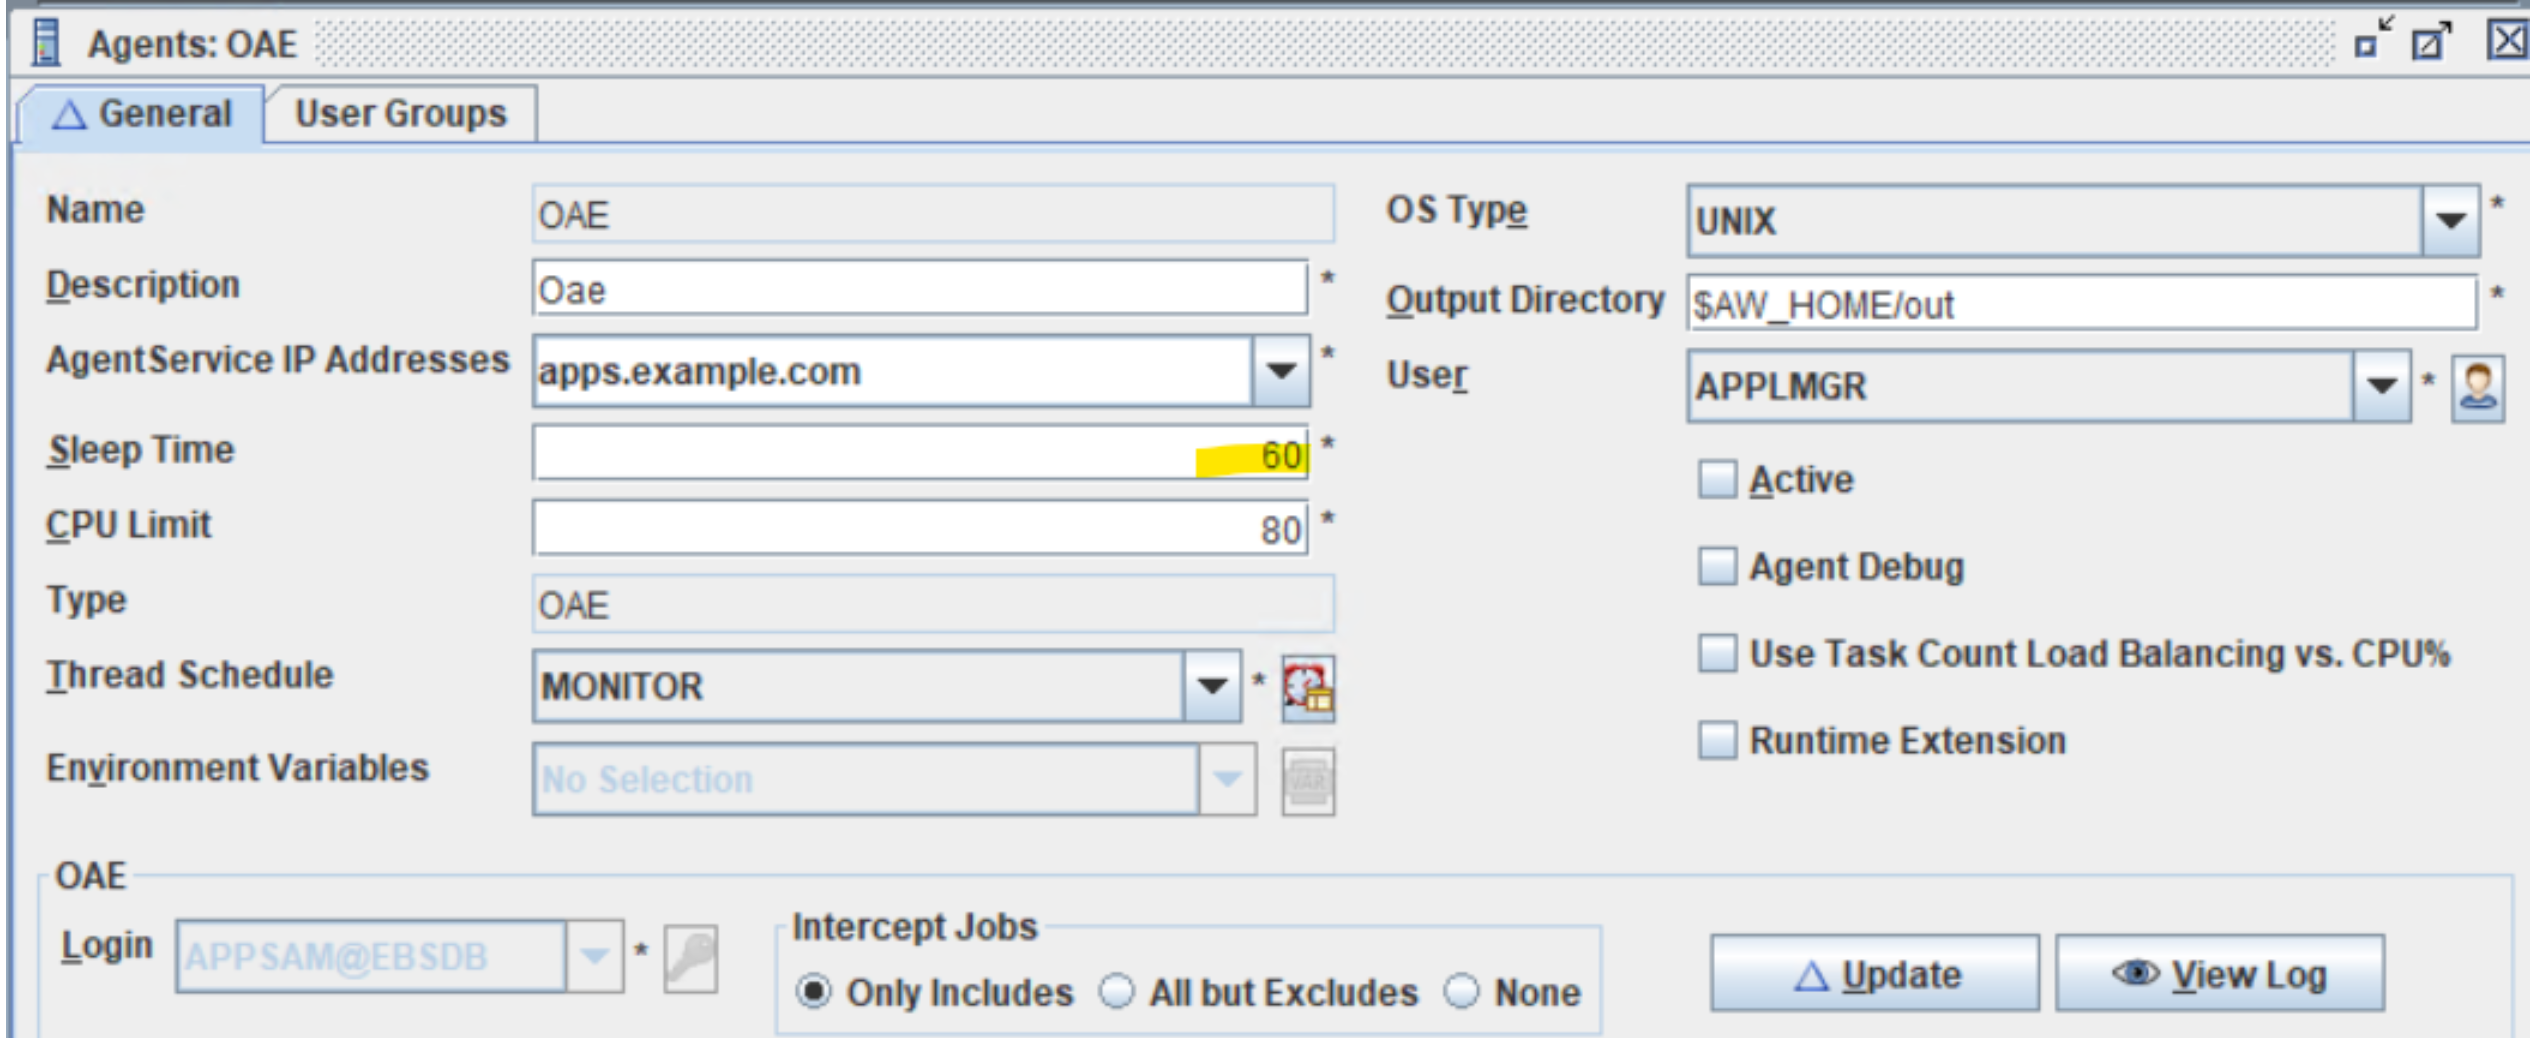Image resolution: width=2538 pixels, height=1038 pixels.
Task: Expand the User dropdown list
Action: click(2382, 386)
